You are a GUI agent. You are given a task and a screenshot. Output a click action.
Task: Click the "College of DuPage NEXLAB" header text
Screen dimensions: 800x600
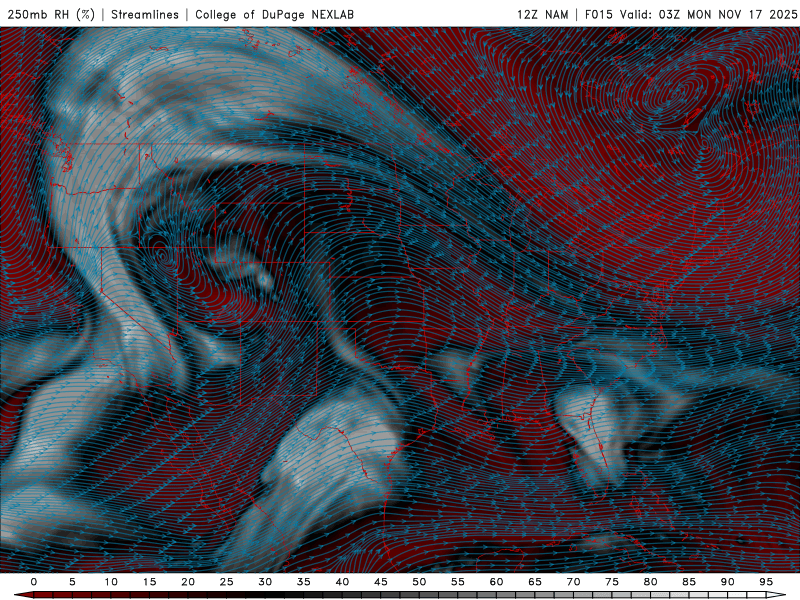click(274, 14)
